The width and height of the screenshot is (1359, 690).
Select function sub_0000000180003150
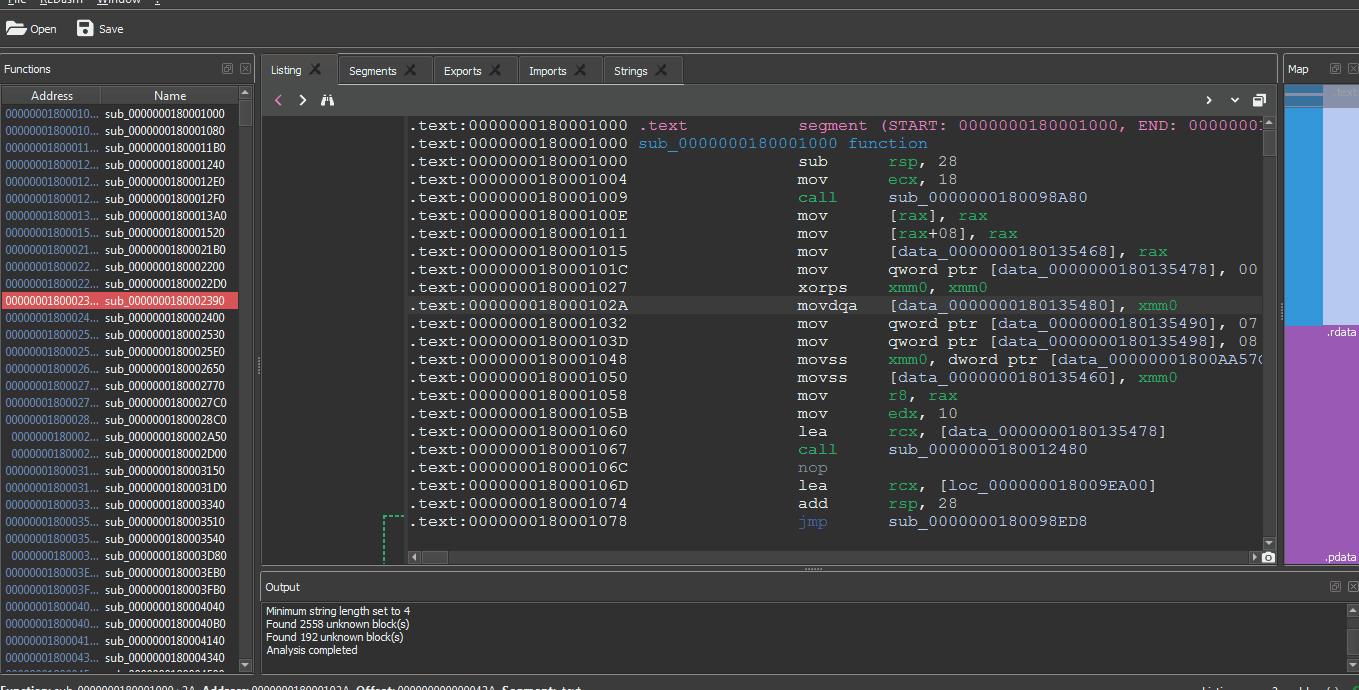click(x=120, y=470)
